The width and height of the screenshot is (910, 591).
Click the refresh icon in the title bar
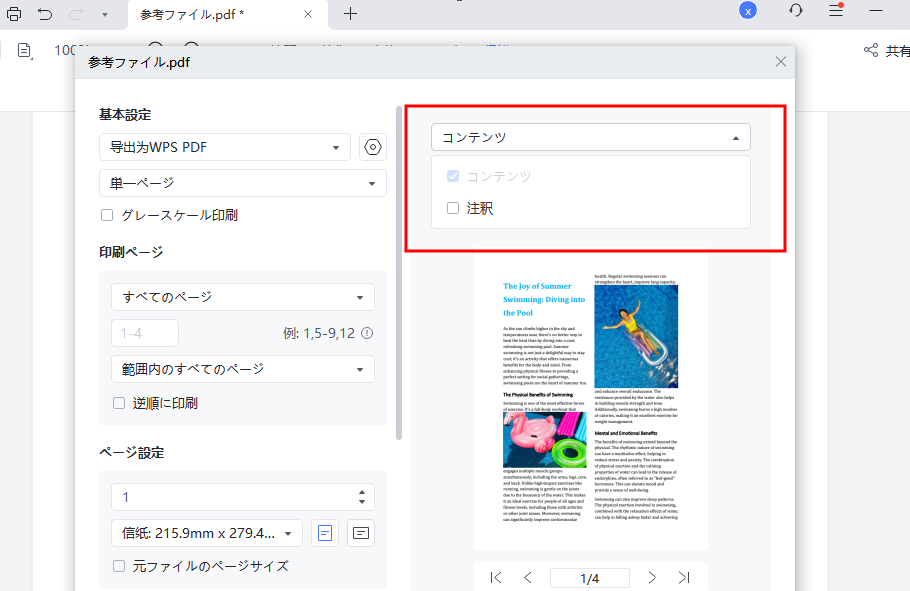[x=795, y=10]
